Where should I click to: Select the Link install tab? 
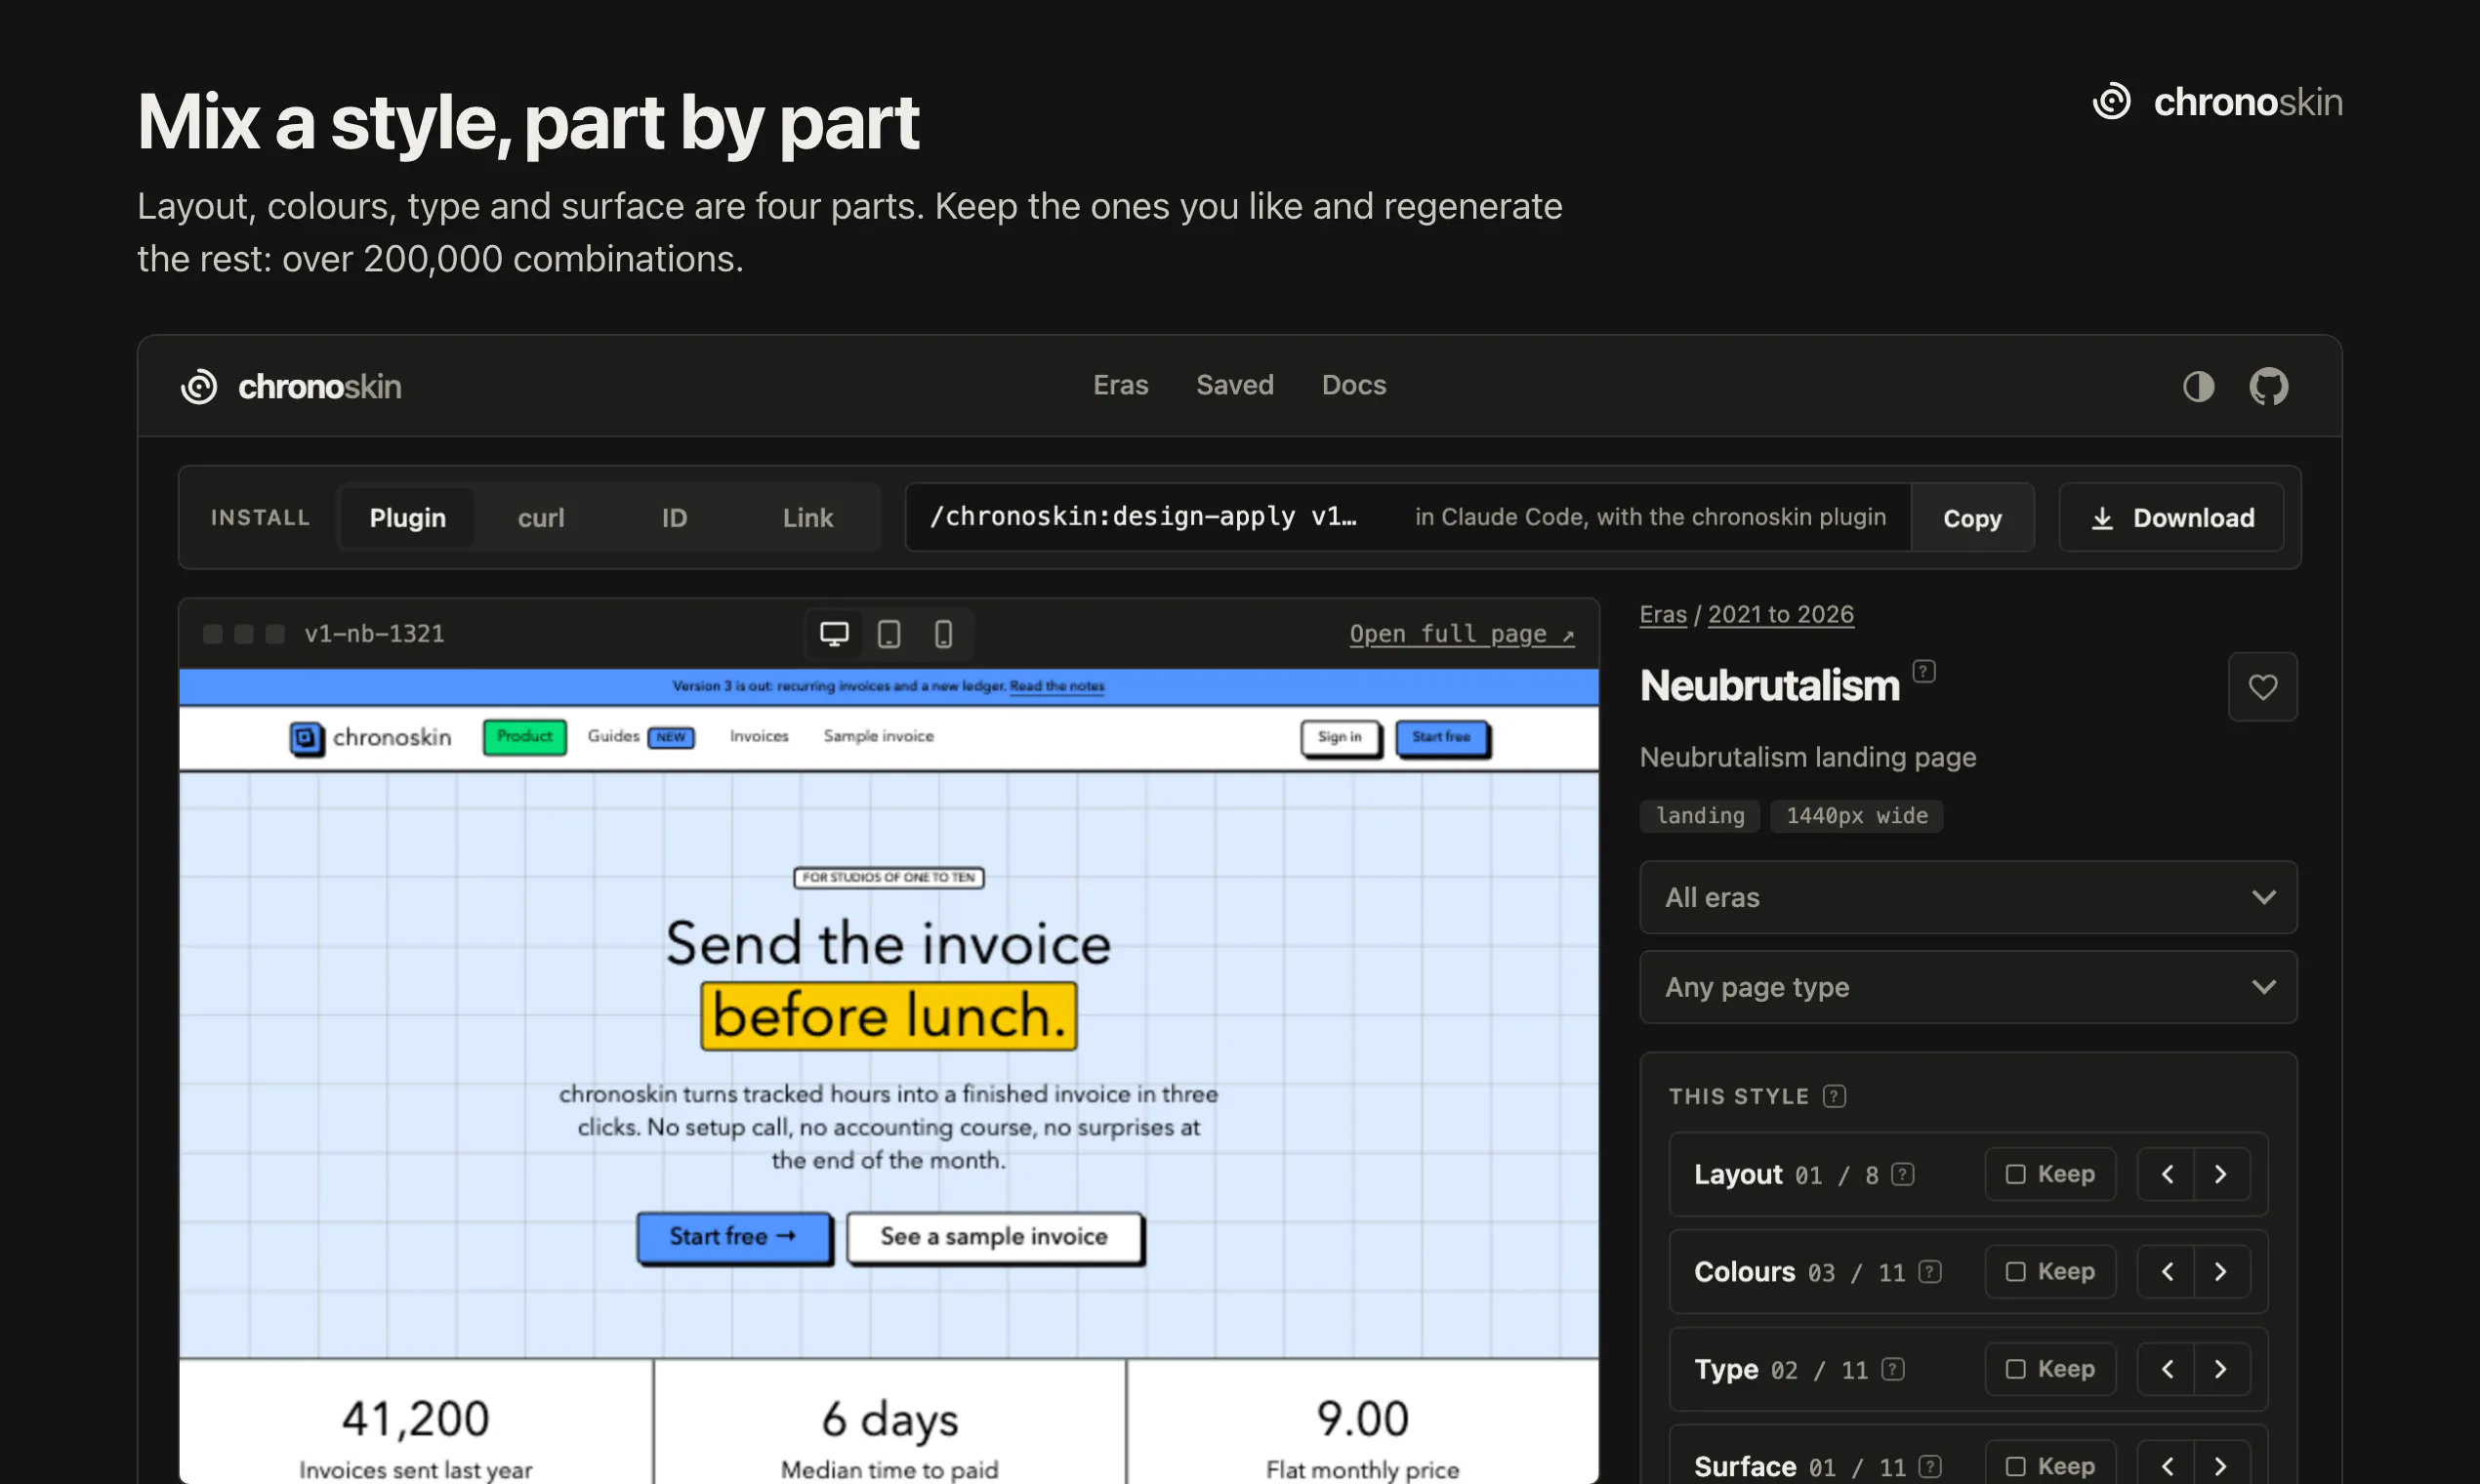(808, 518)
